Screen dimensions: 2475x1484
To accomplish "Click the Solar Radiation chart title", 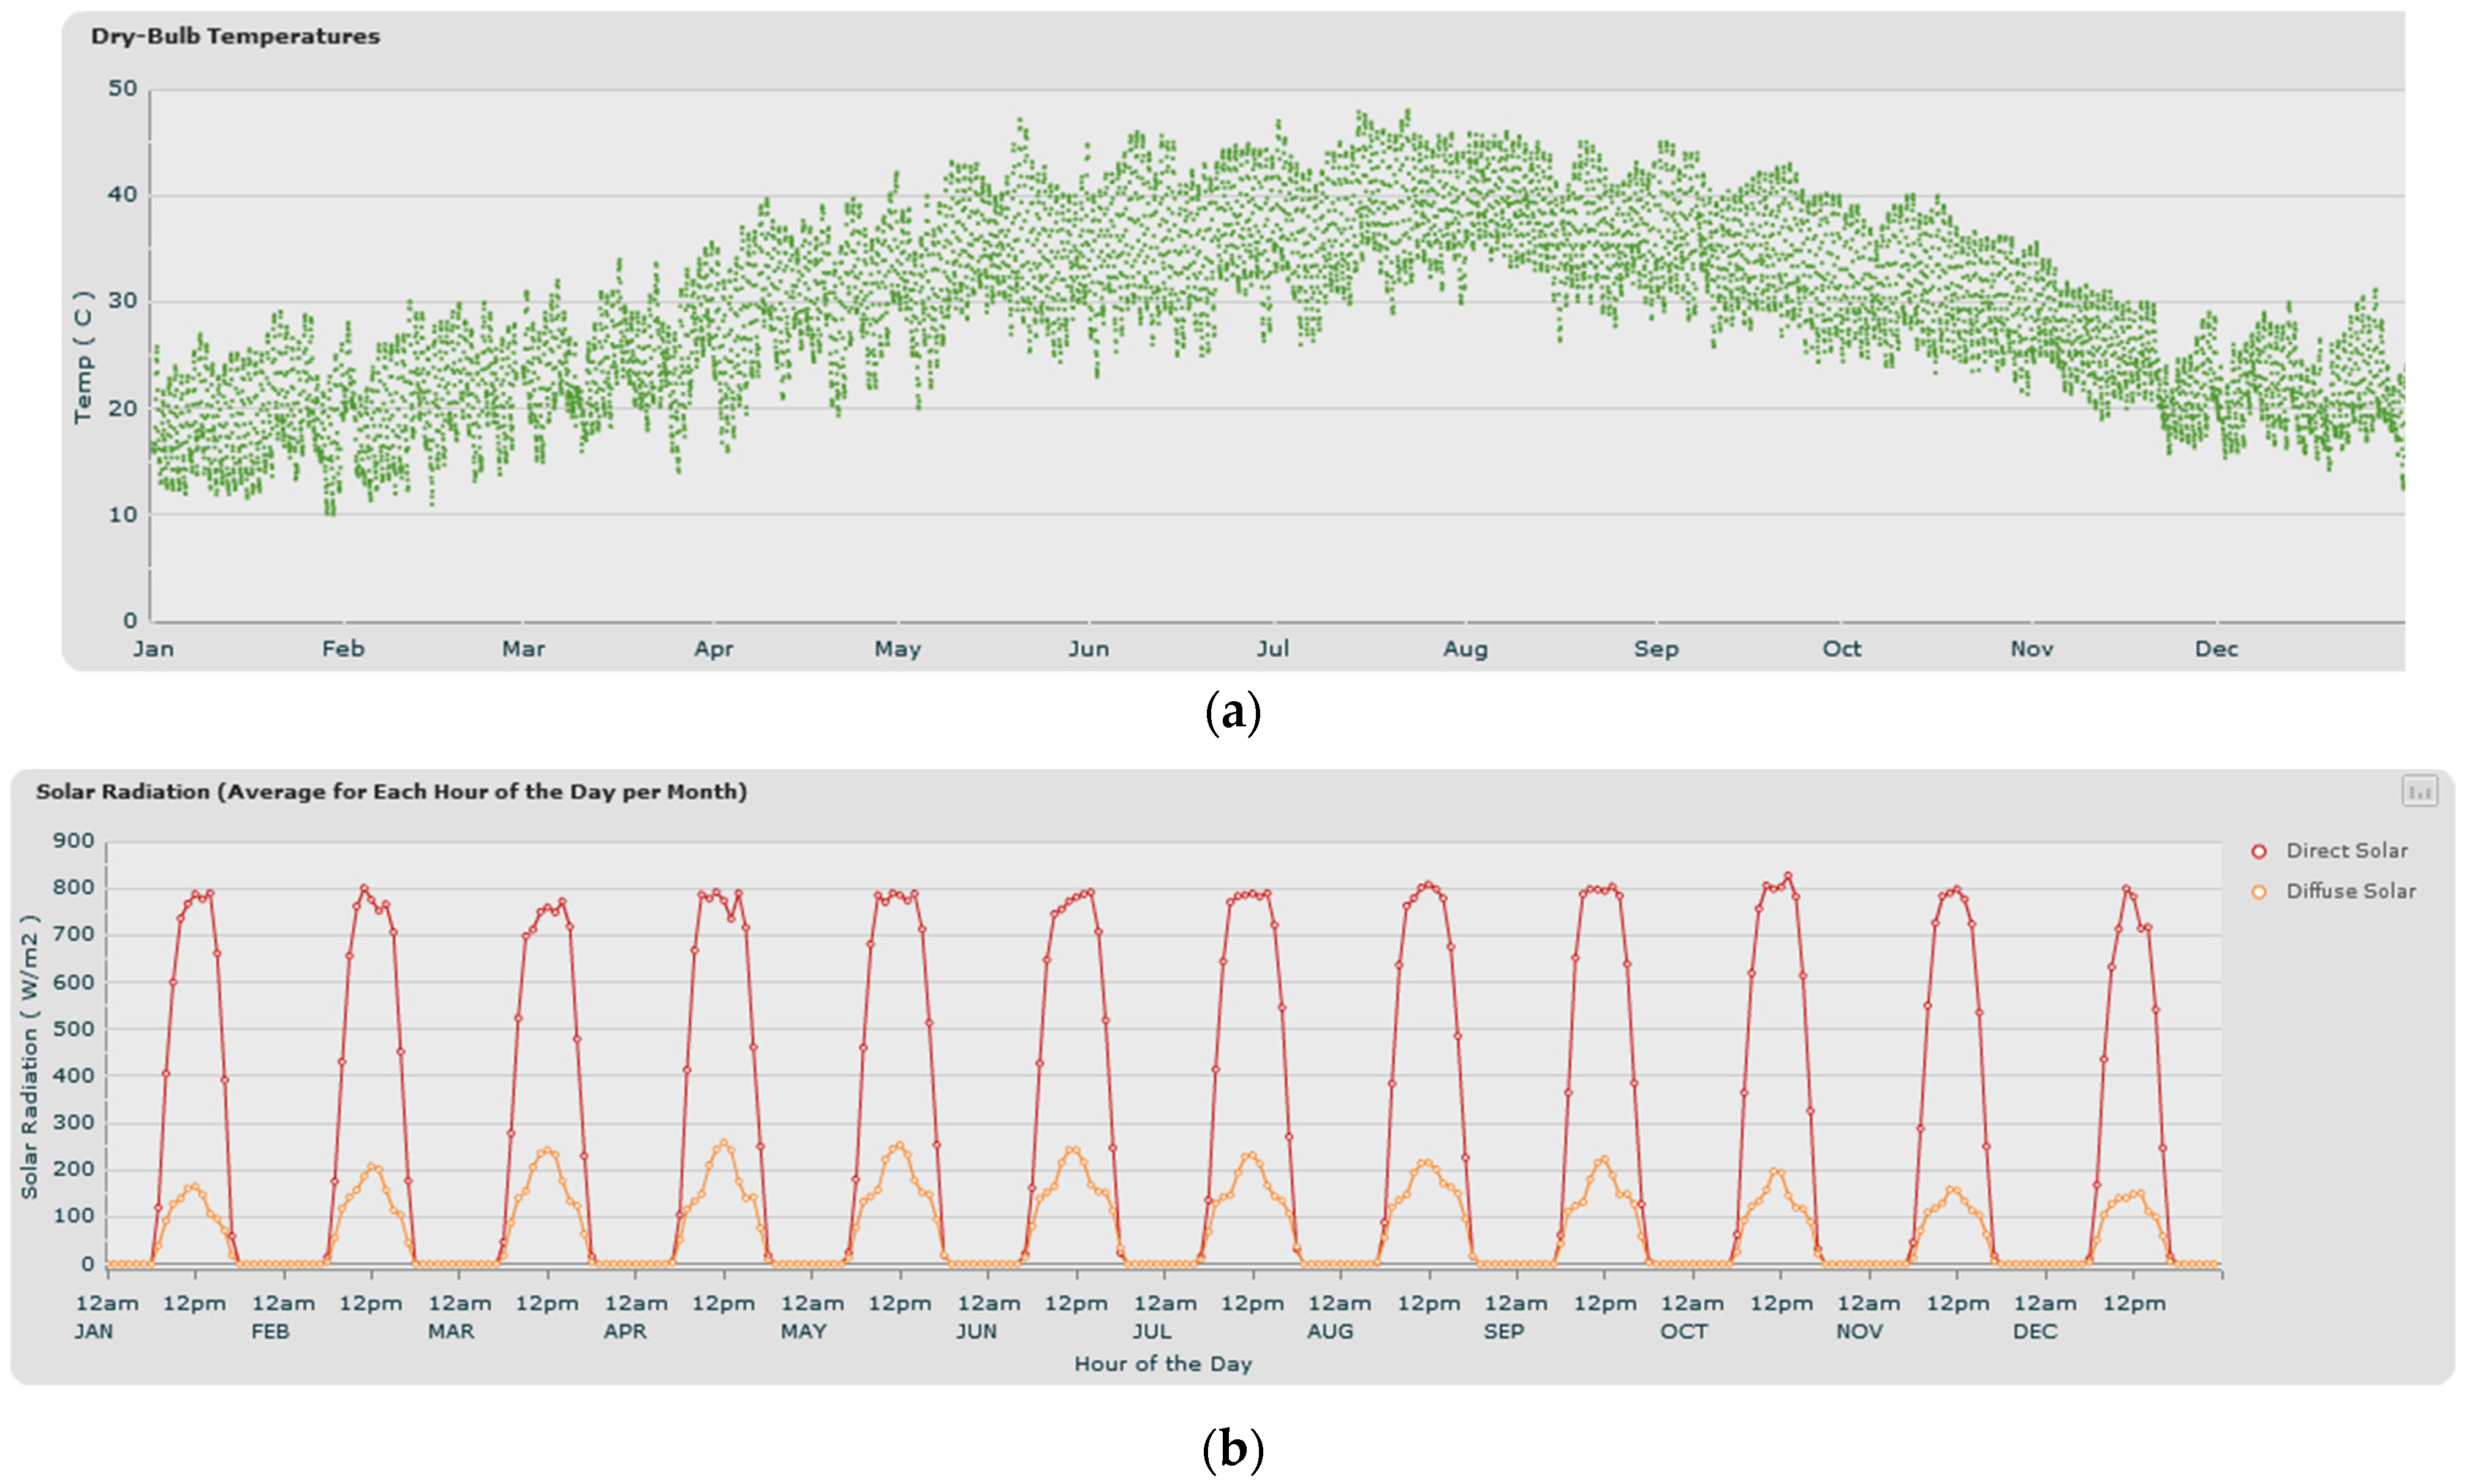I will pos(391,791).
